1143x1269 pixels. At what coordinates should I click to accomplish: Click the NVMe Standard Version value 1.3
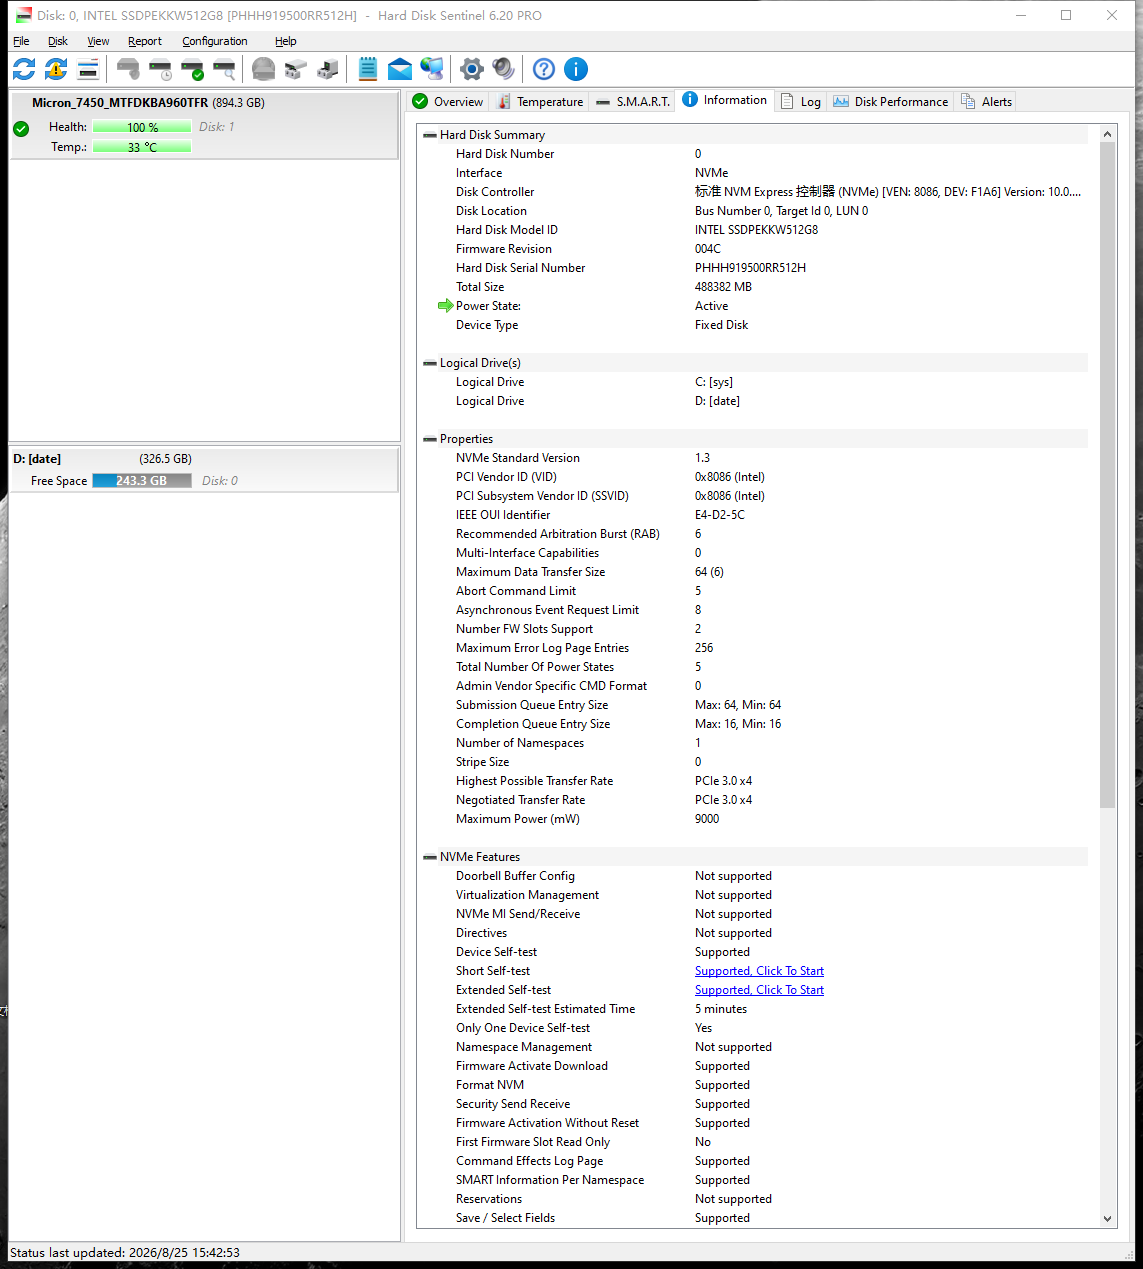[x=702, y=458]
